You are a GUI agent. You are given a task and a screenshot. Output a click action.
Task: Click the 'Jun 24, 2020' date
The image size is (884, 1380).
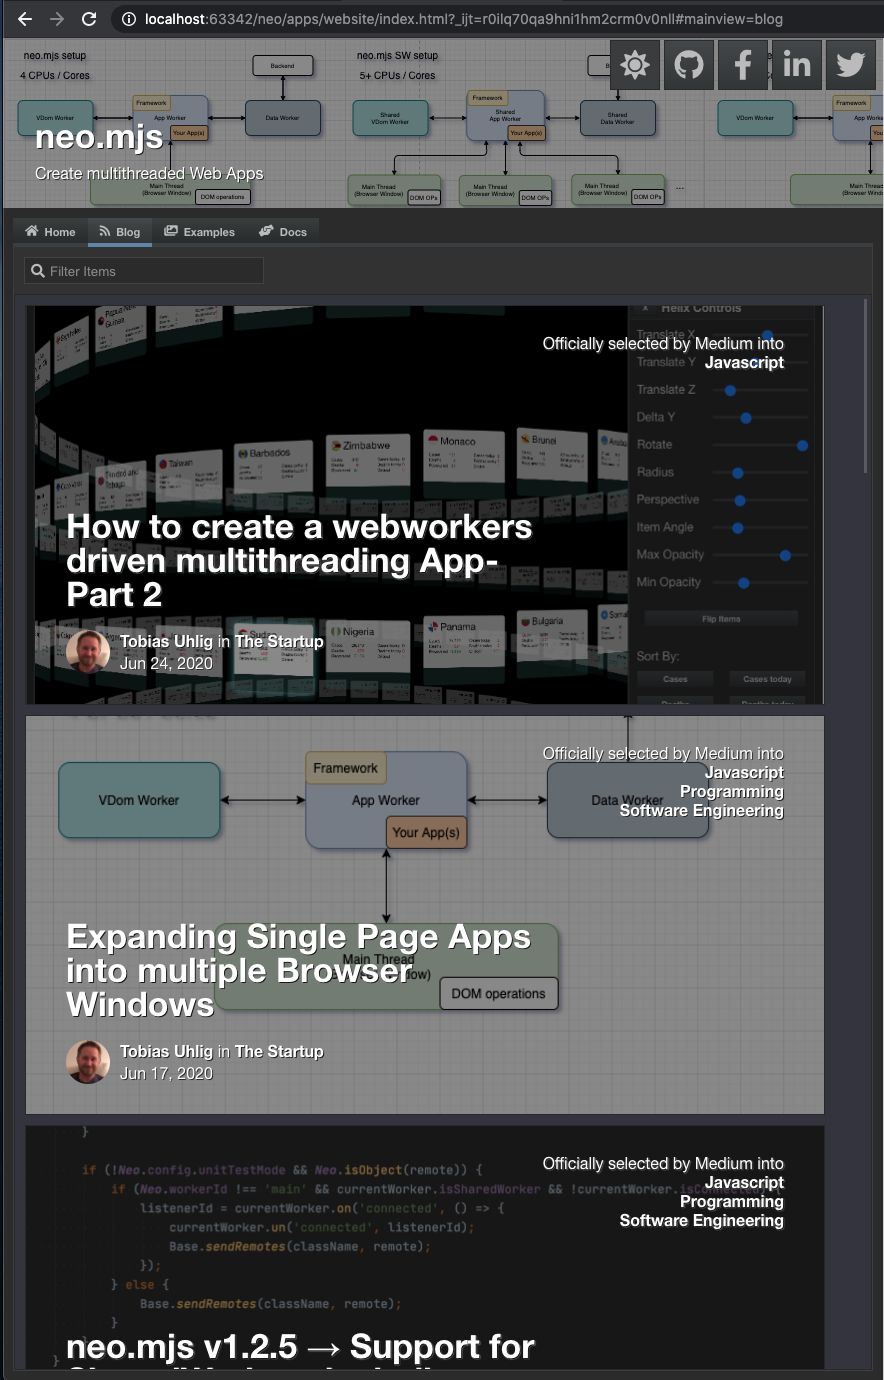pos(166,663)
